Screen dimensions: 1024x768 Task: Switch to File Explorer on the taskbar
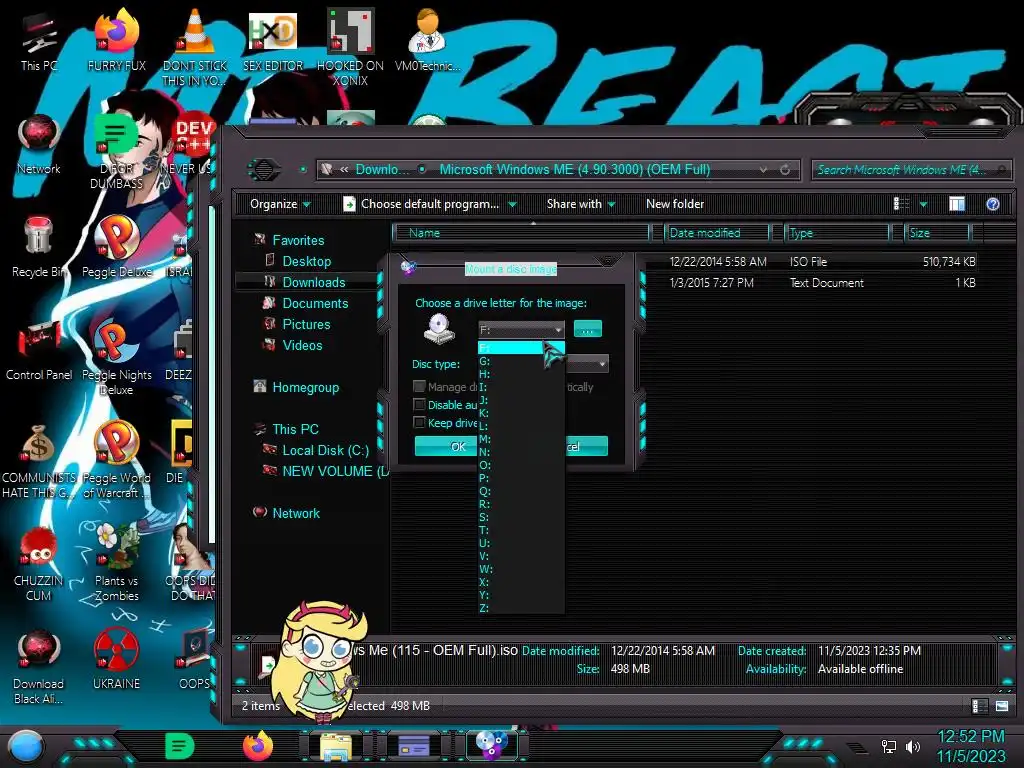point(336,746)
